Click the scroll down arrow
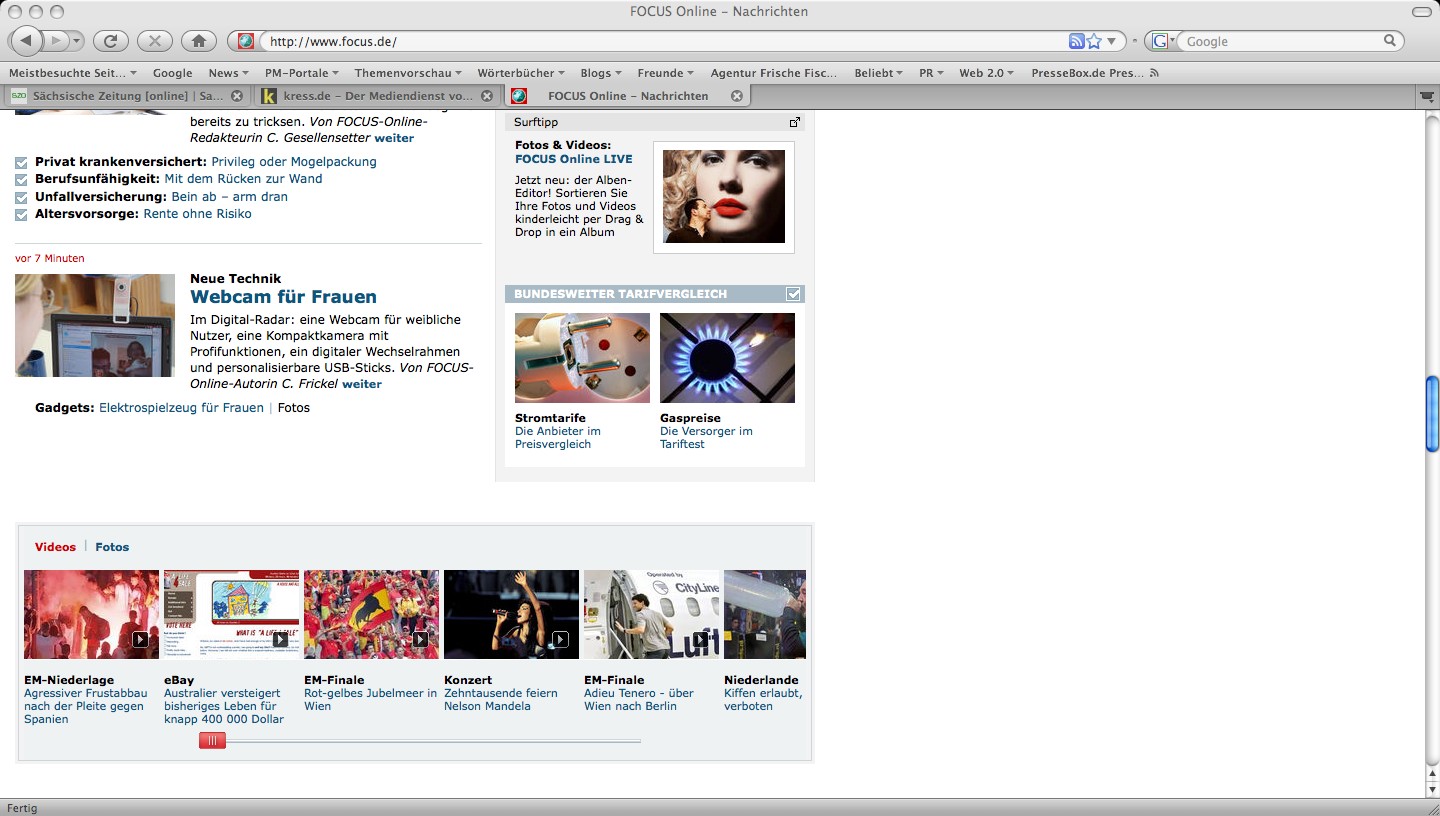Image resolution: width=1440 pixels, height=816 pixels. click(x=1432, y=789)
